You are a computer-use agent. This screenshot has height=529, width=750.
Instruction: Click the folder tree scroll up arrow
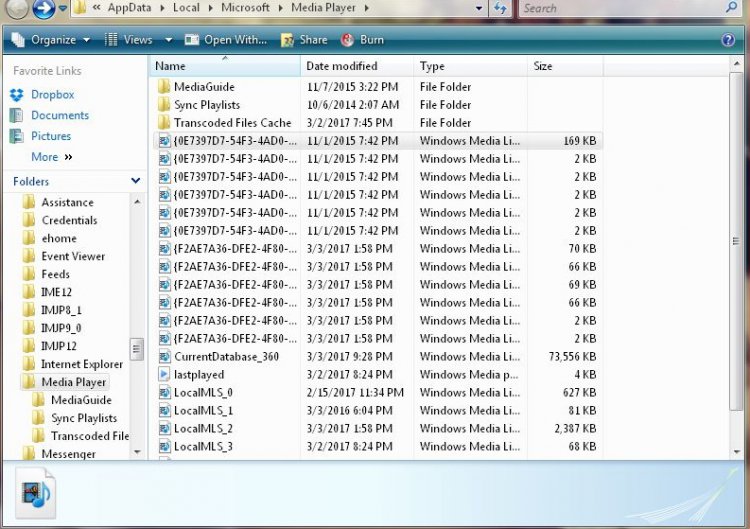click(137, 202)
